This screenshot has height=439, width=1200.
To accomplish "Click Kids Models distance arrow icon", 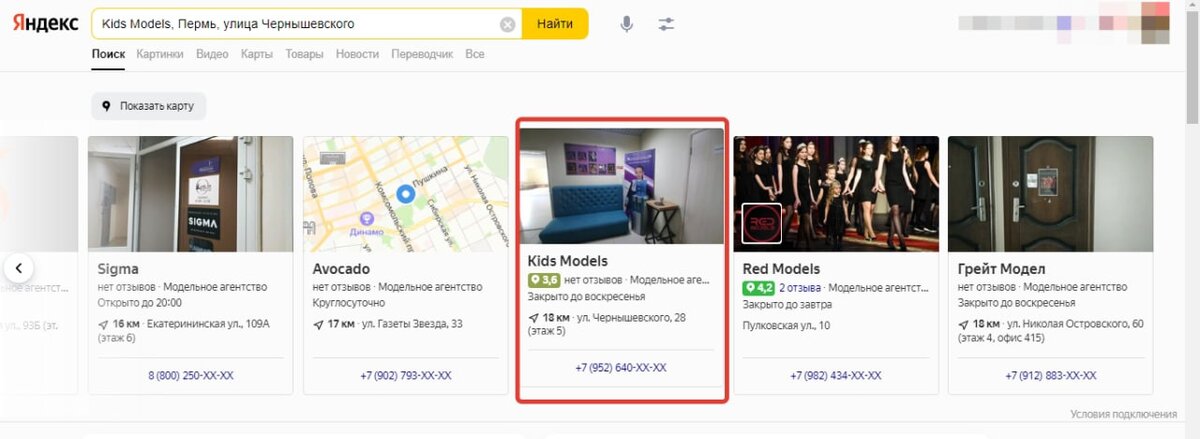I will tap(533, 318).
